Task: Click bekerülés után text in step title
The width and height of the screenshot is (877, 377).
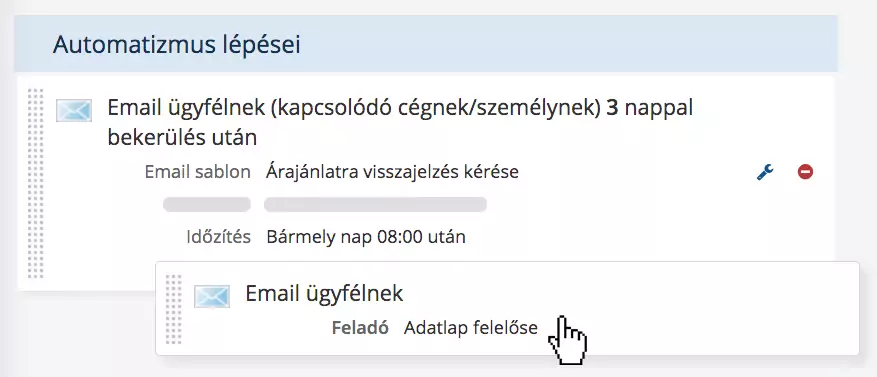Action: pos(182,138)
